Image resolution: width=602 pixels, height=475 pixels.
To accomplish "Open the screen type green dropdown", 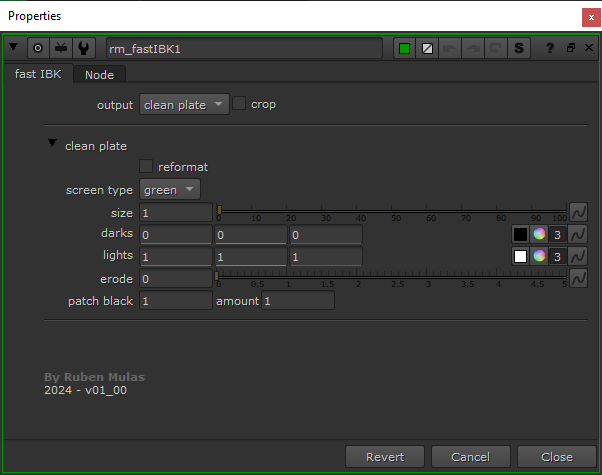I will (x=169, y=189).
